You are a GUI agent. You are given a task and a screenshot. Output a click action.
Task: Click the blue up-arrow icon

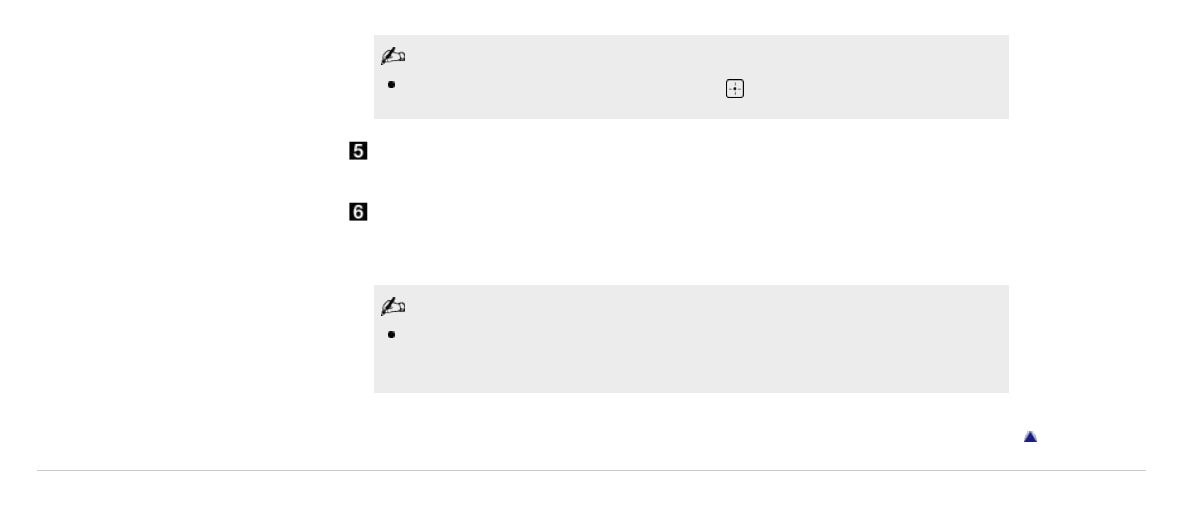1030,437
